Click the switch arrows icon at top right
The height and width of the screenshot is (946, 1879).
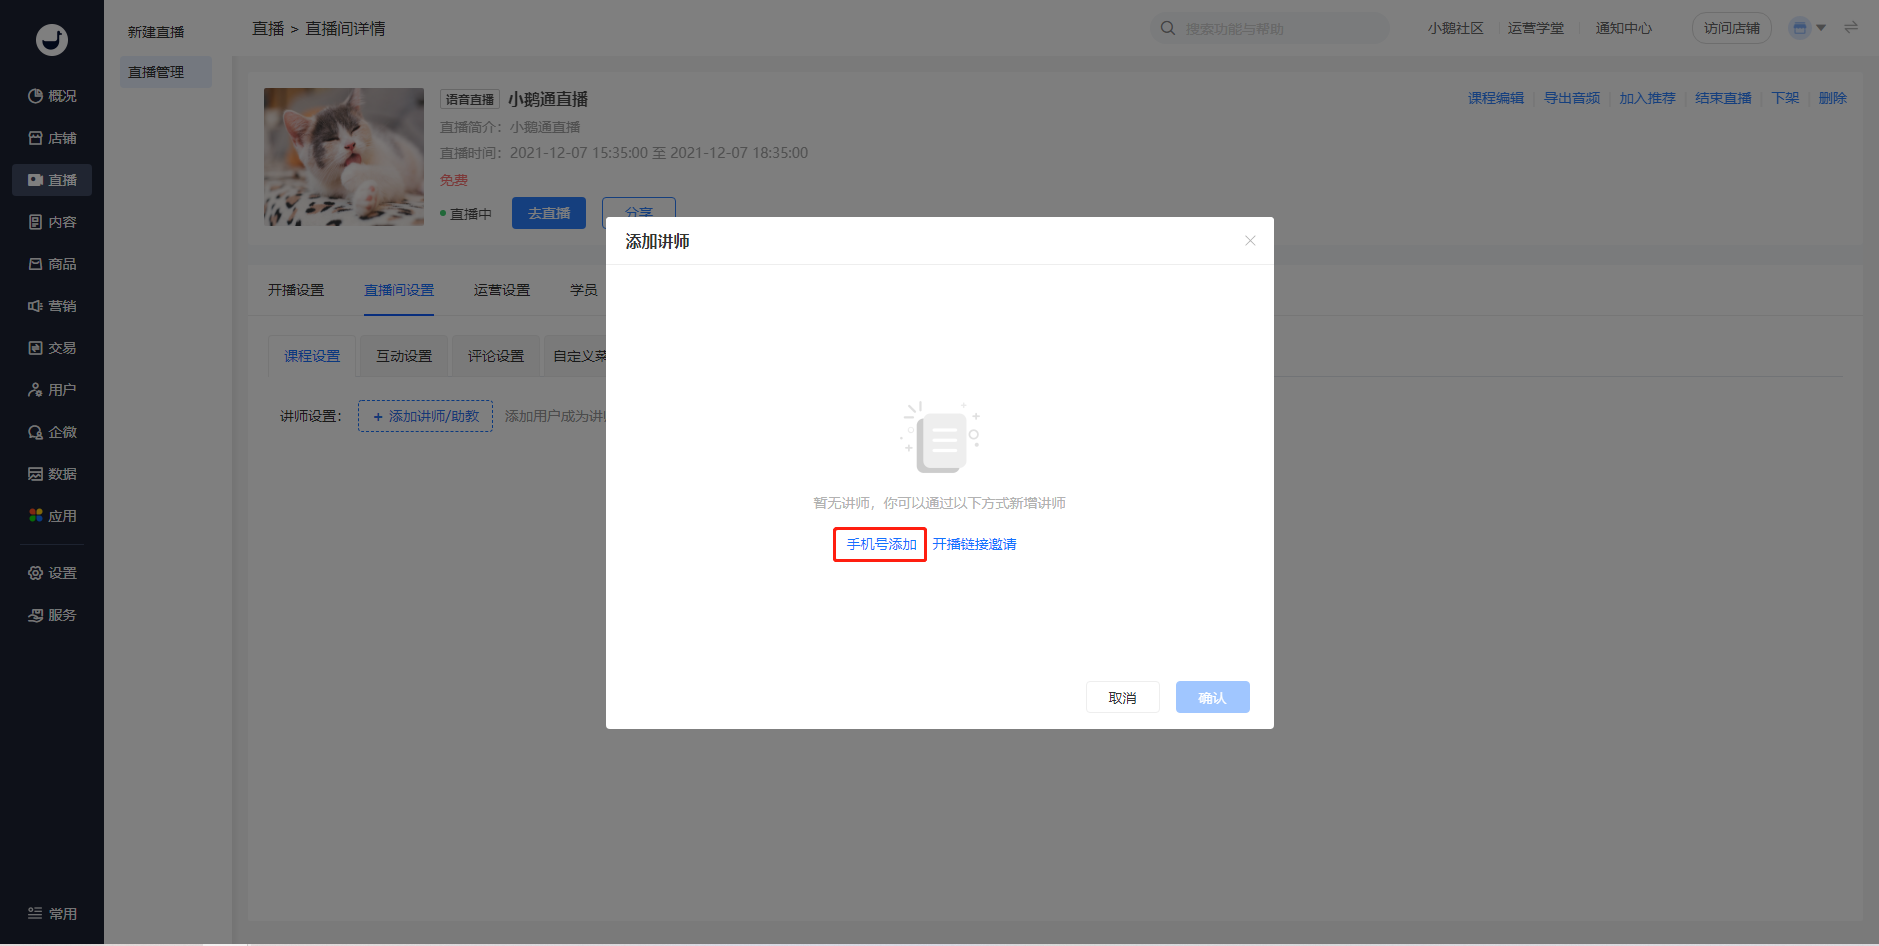(x=1851, y=28)
